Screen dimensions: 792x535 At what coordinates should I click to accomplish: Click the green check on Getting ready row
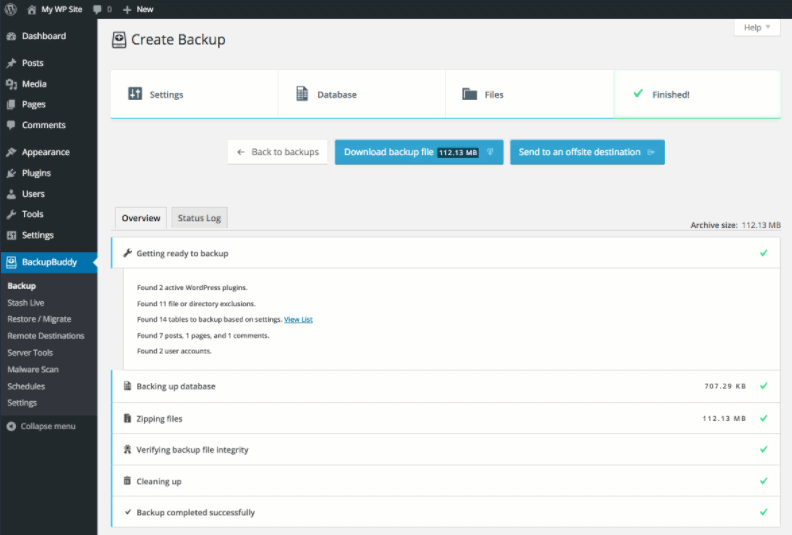point(764,253)
